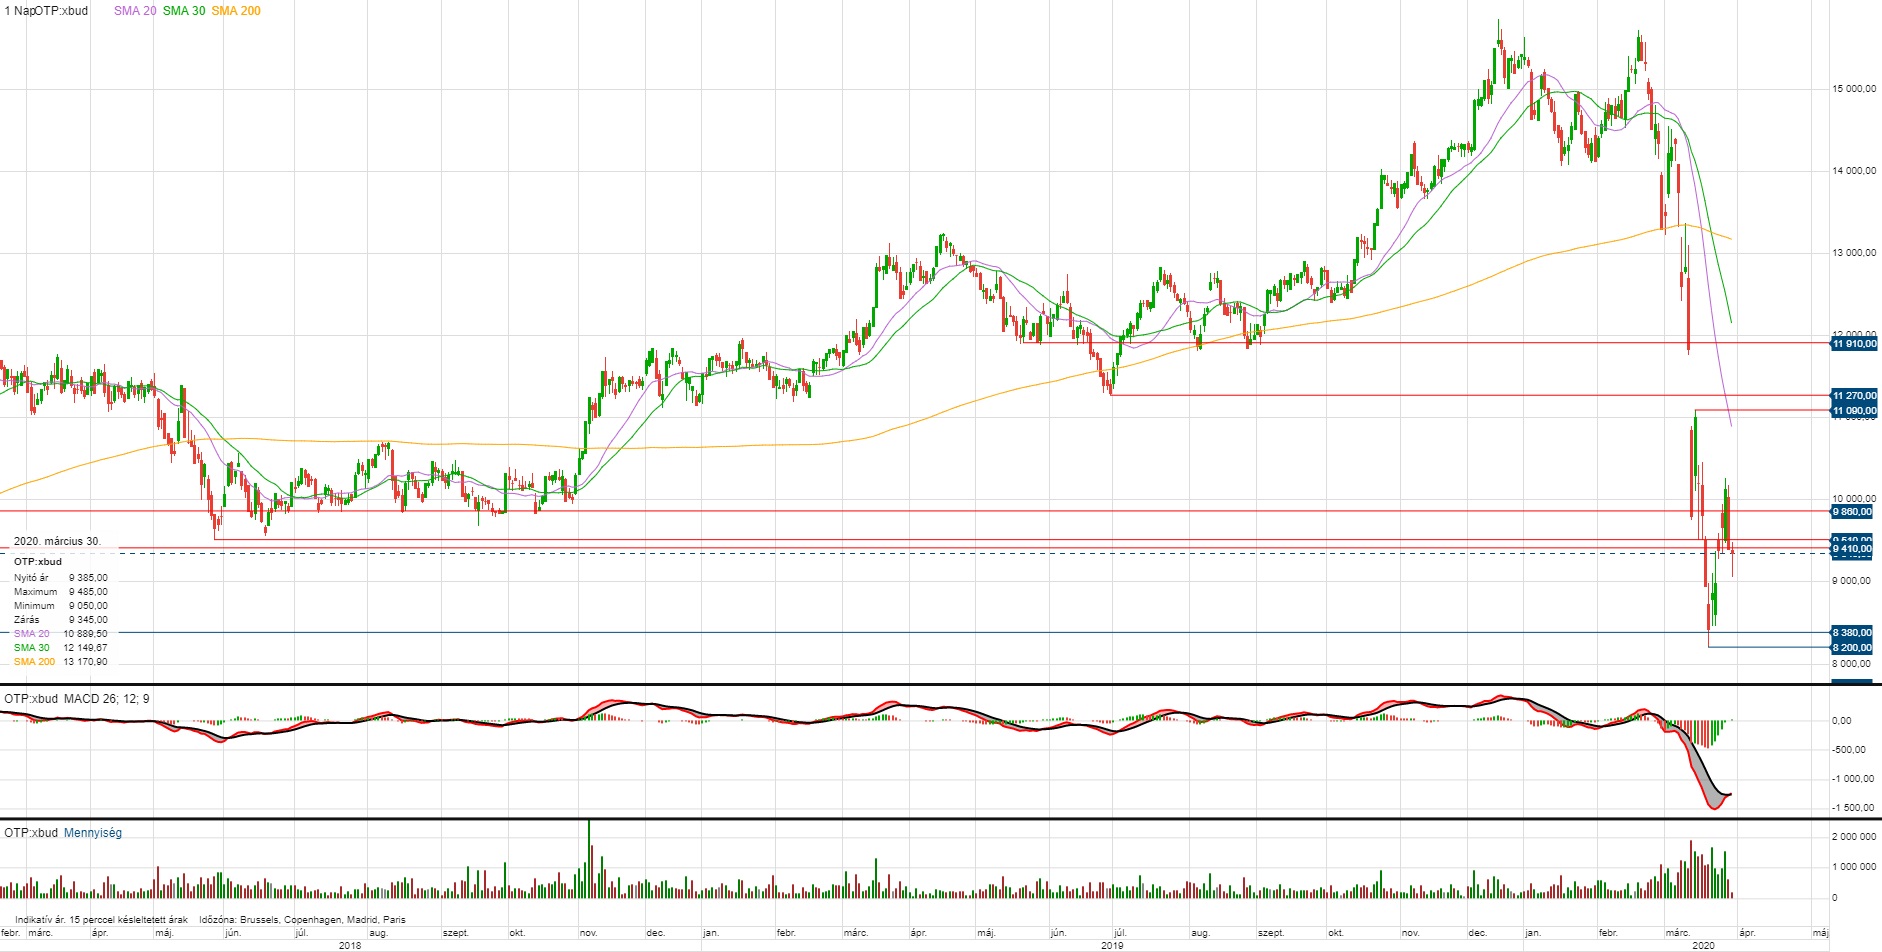Select the 9 410,00 price level tag
1882x952 pixels.
coord(1852,549)
